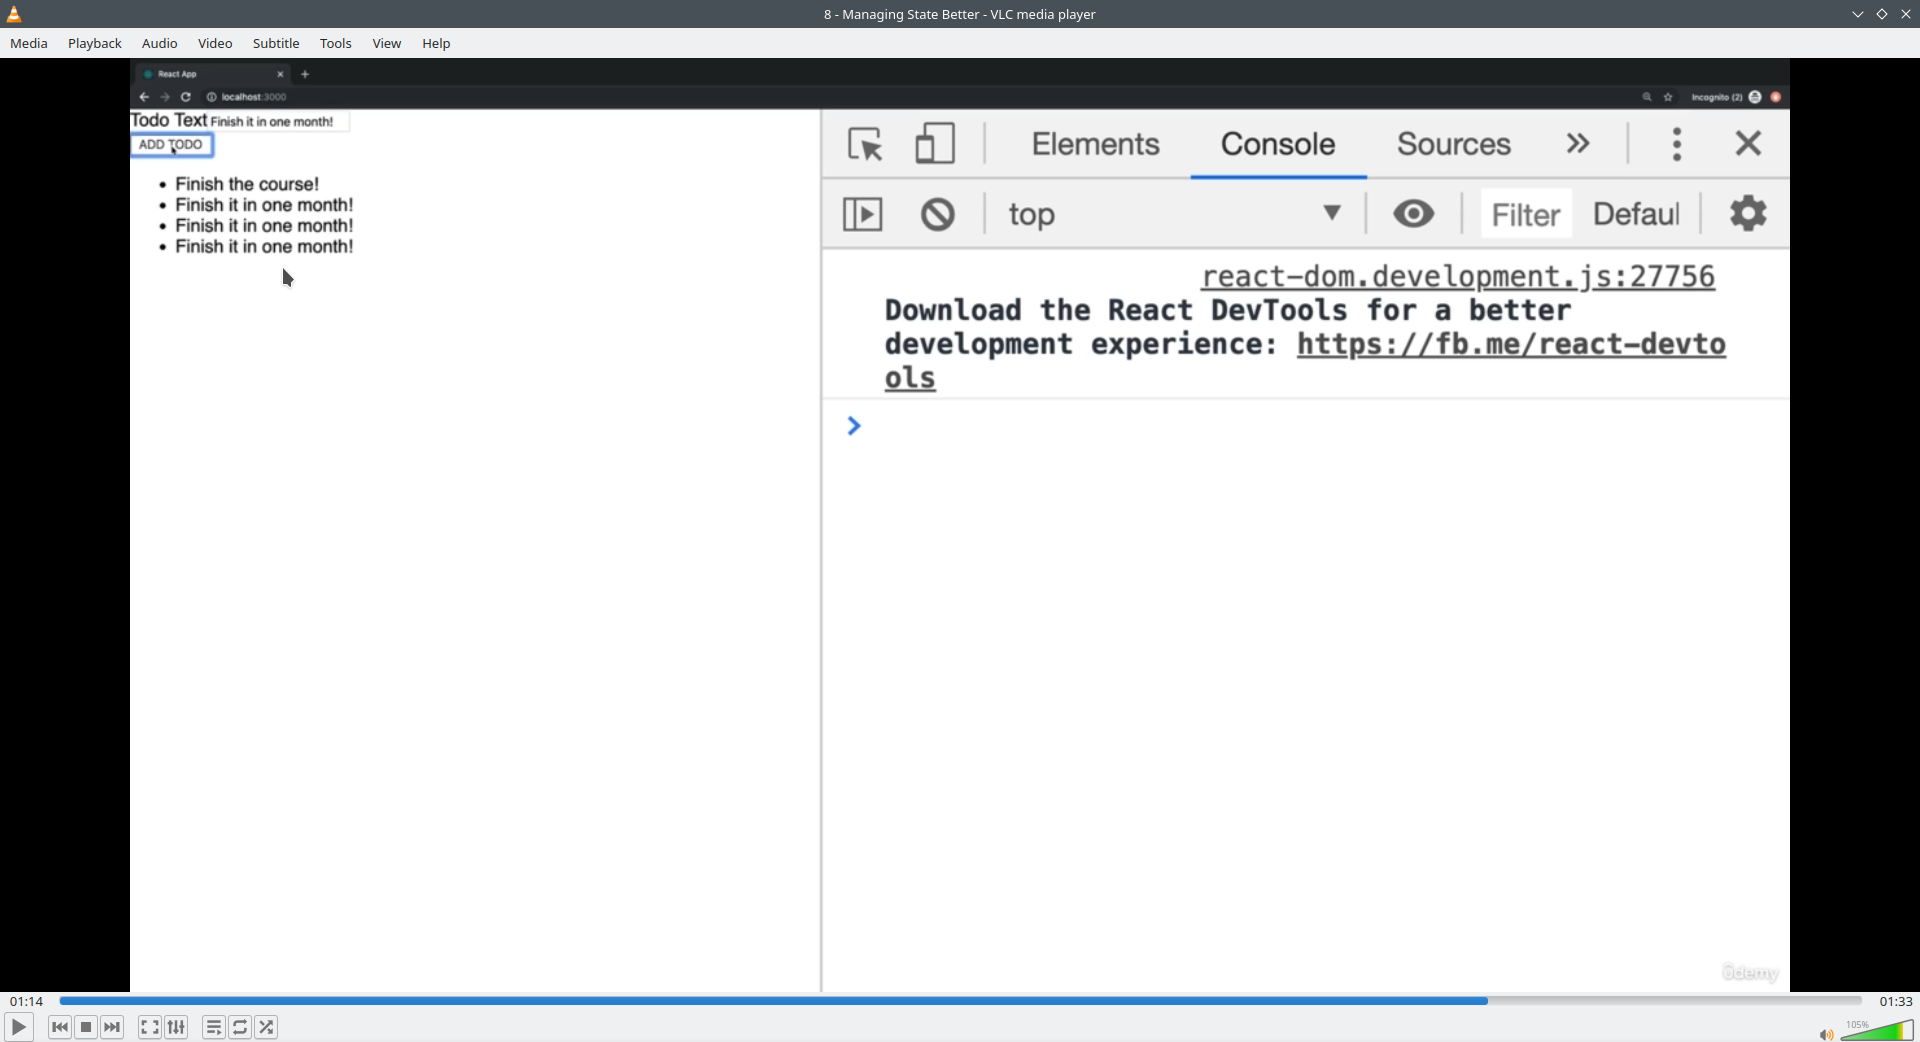Viewport: 1920px width, 1042px height.
Task: Open the Default levels dropdown
Action: [x=1636, y=214]
